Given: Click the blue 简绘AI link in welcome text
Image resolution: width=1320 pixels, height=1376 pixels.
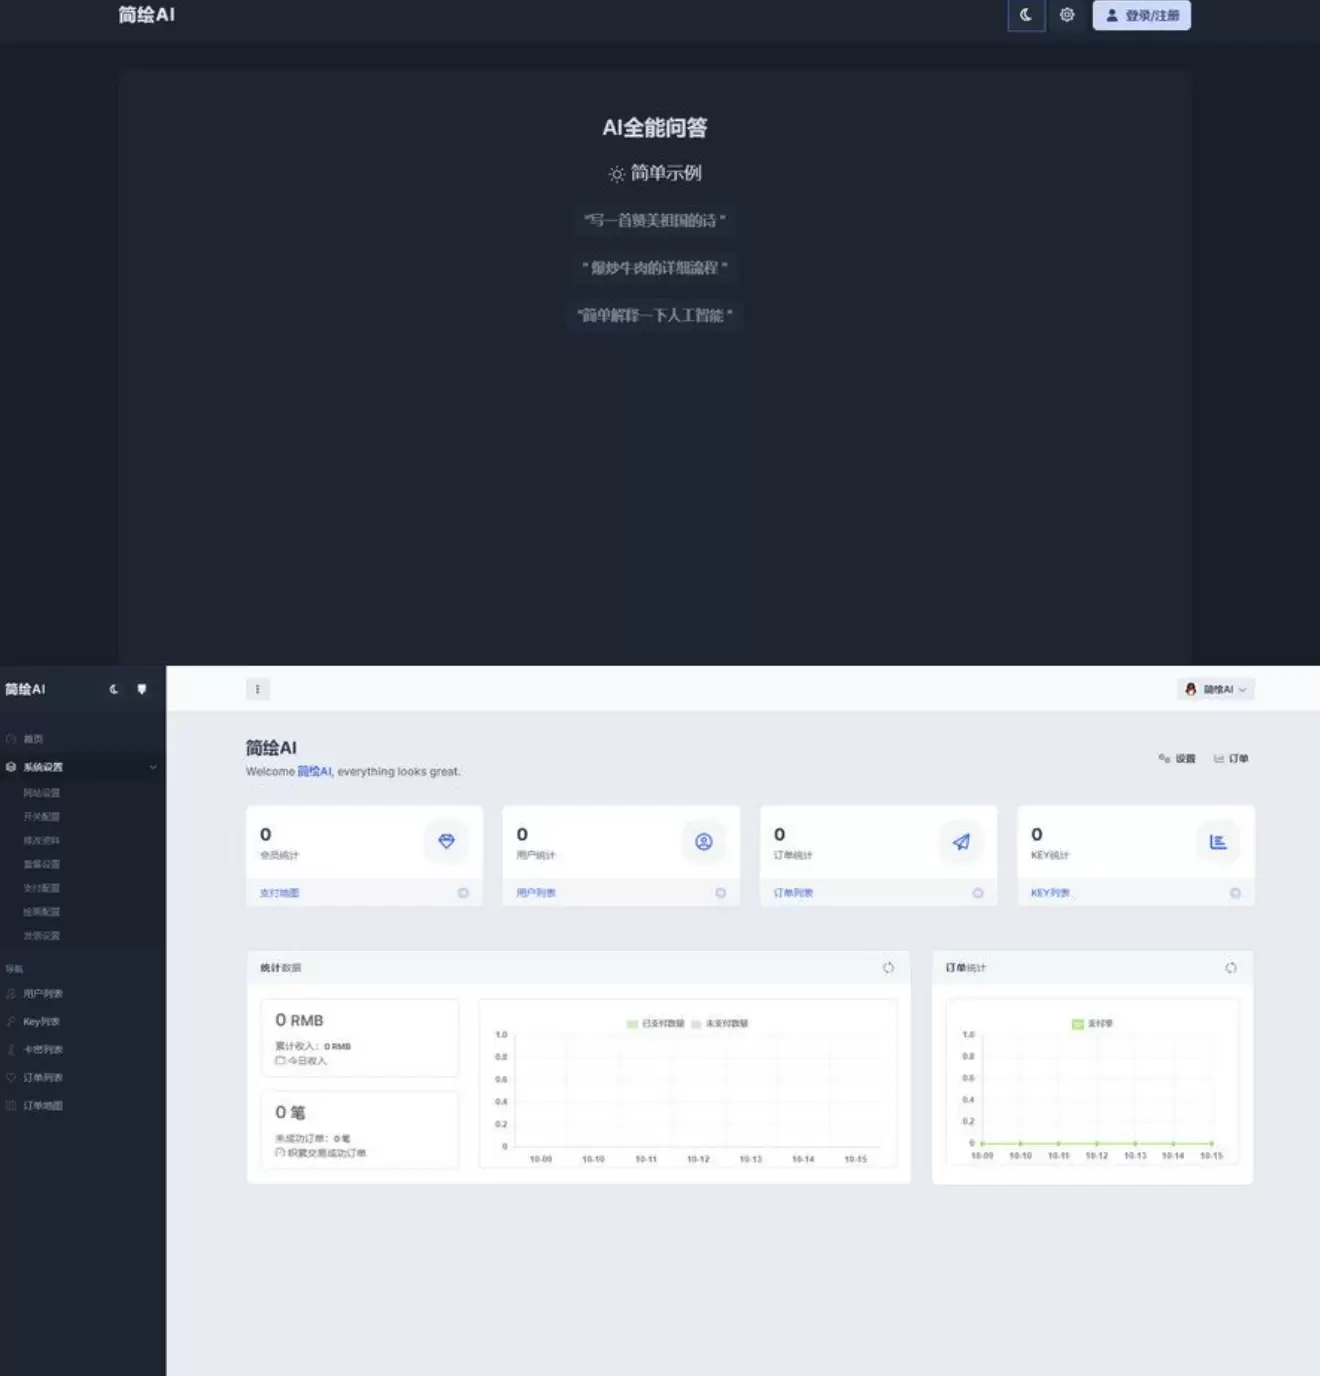Looking at the screenshot, I should tap(314, 772).
